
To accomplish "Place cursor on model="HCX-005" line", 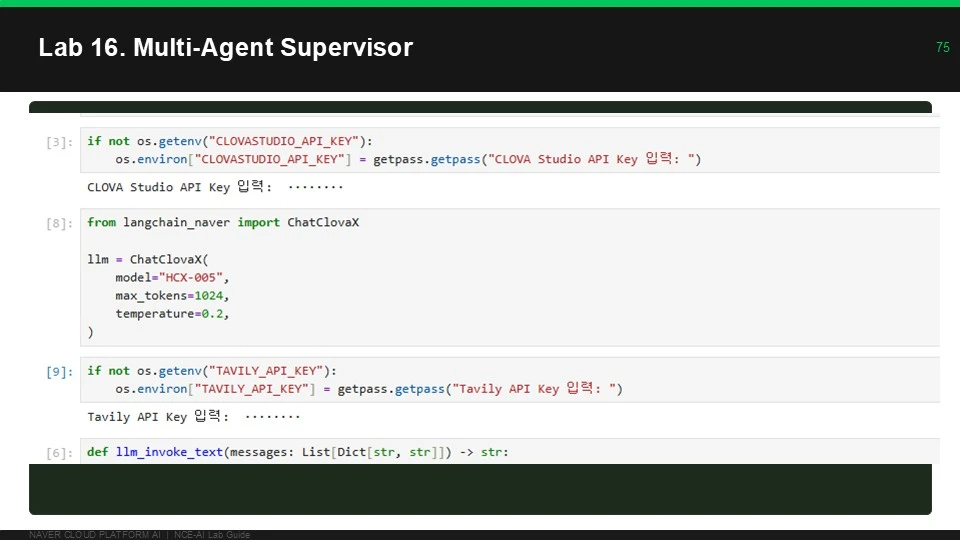I will [x=172, y=277].
